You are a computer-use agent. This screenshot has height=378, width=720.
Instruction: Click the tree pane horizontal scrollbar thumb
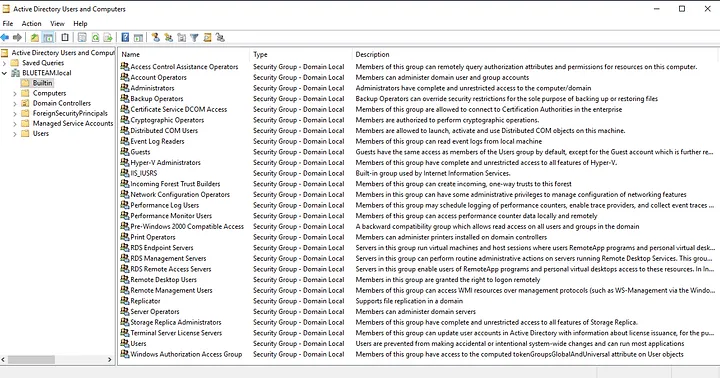tap(31, 360)
